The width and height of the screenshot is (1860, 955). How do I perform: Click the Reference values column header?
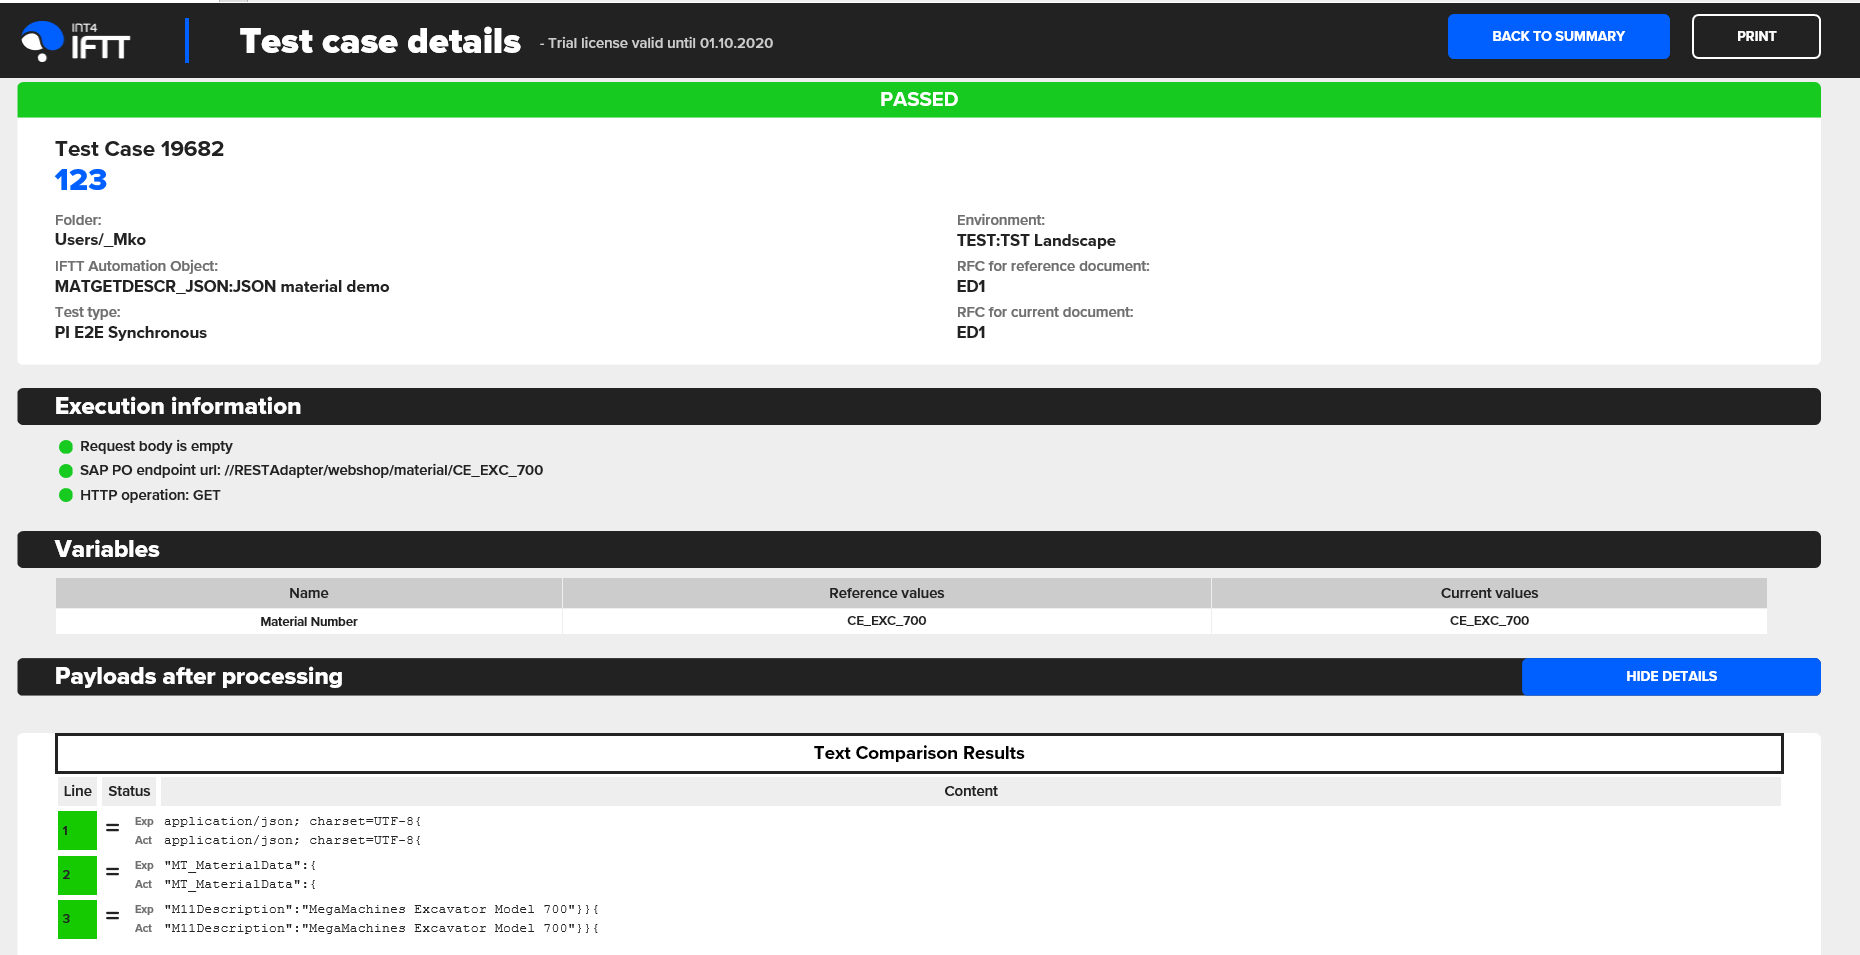[x=886, y=593]
